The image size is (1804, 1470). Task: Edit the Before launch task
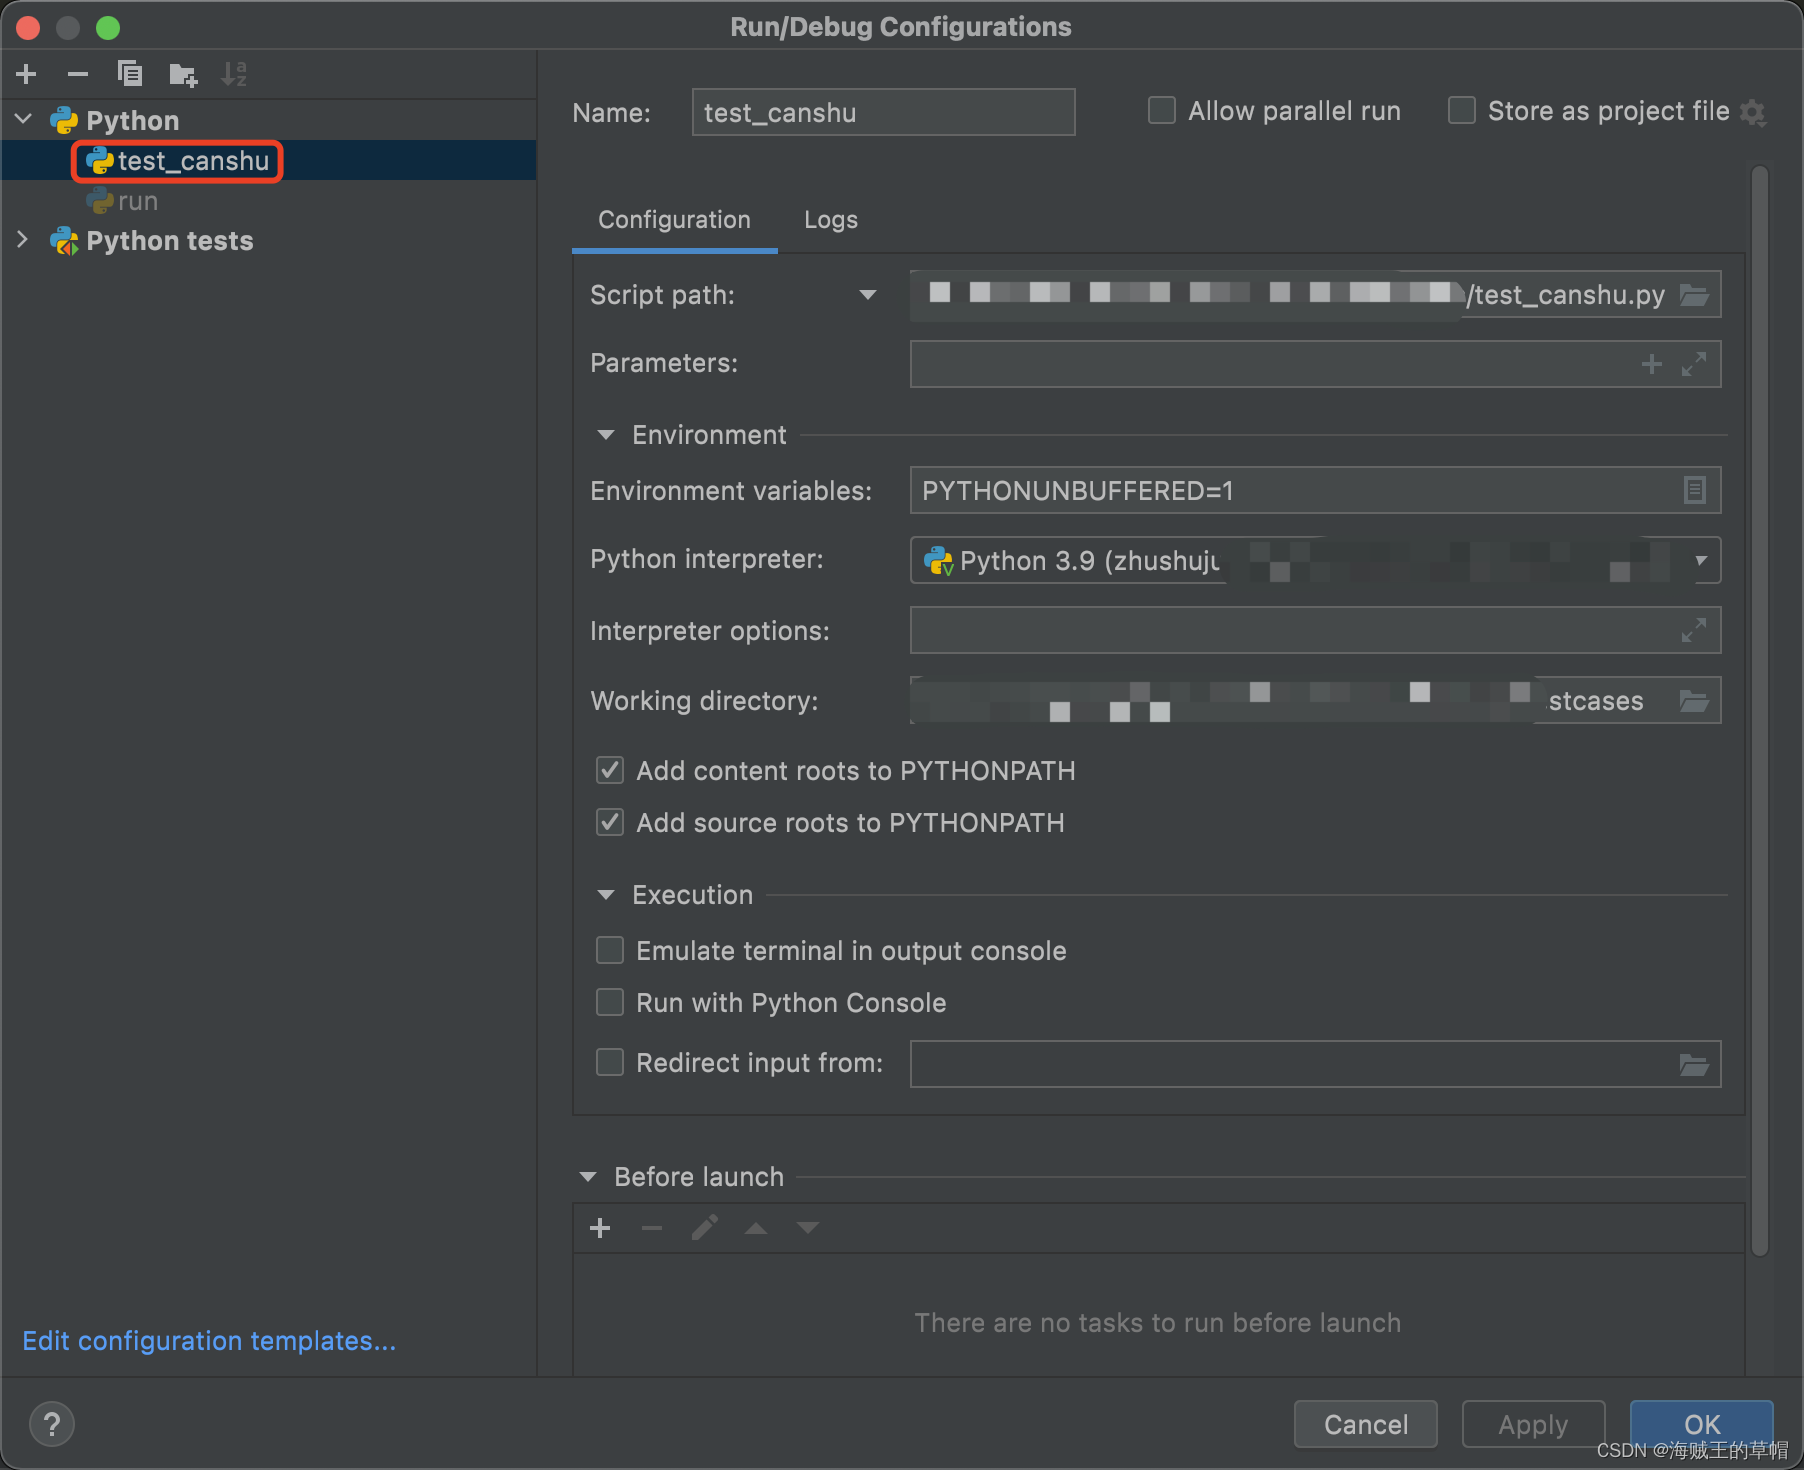point(704,1228)
